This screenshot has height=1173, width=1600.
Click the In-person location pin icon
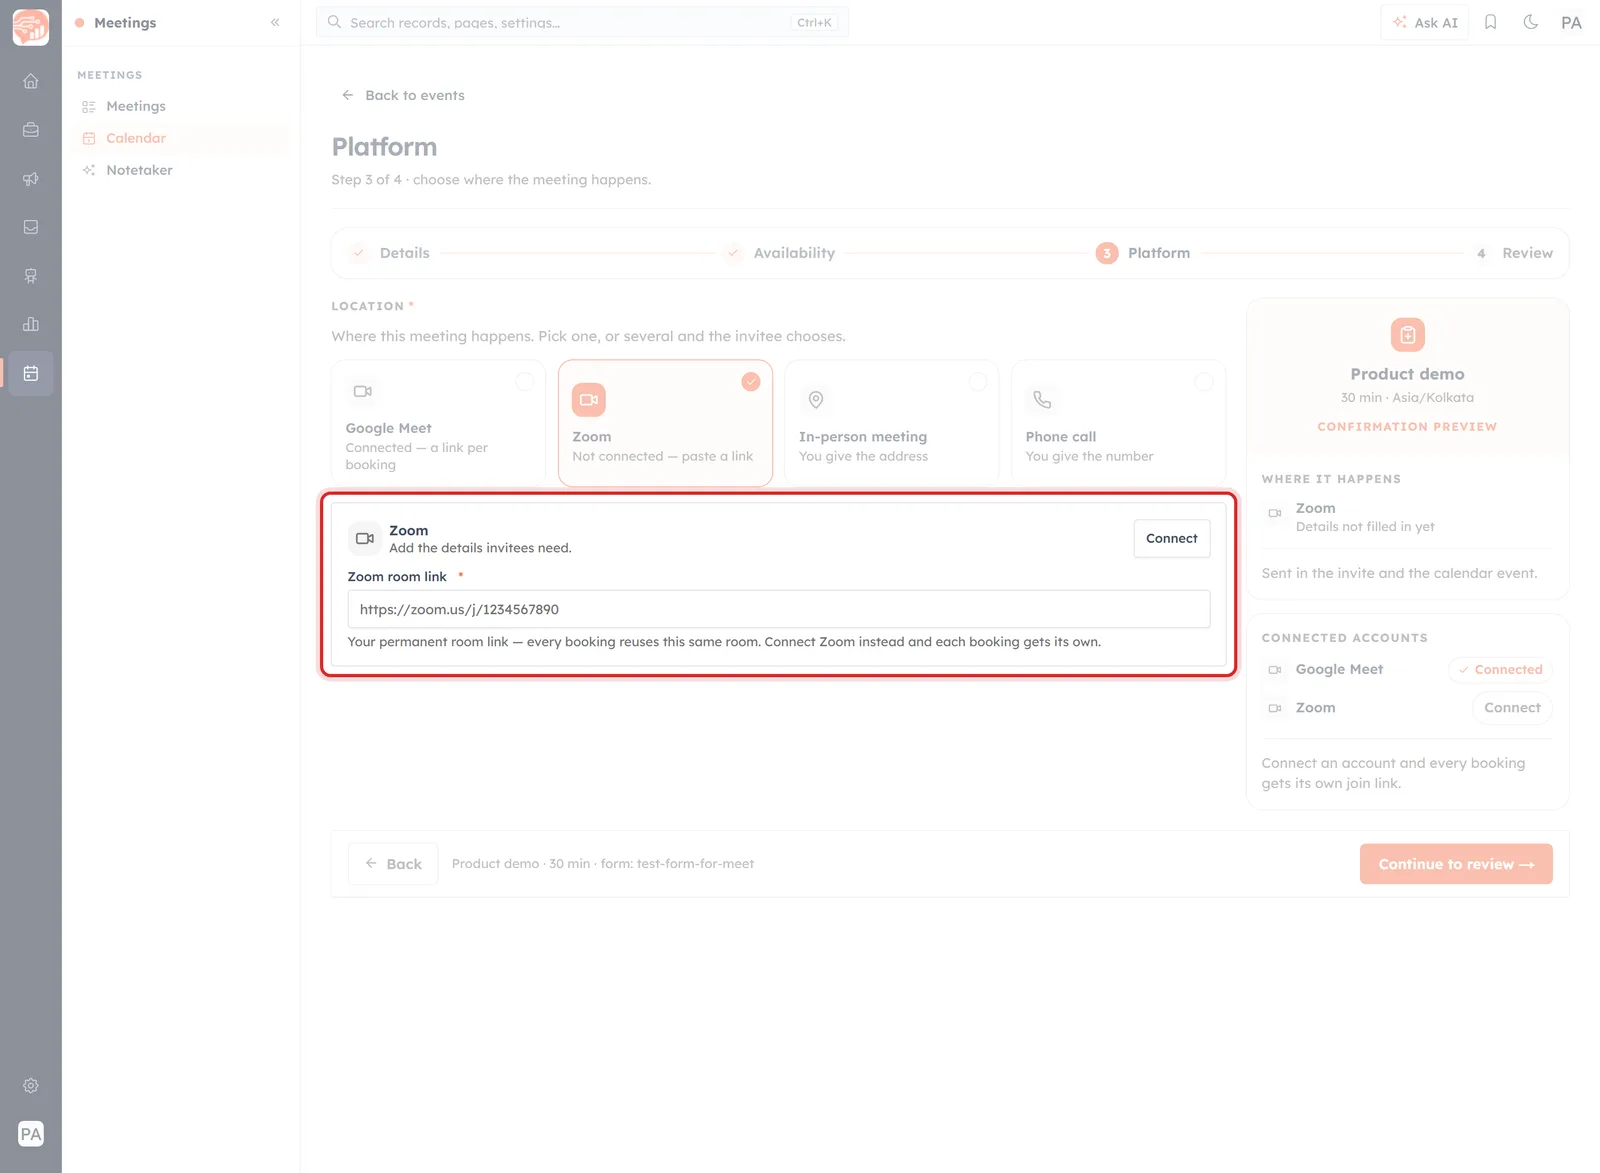pos(816,400)
